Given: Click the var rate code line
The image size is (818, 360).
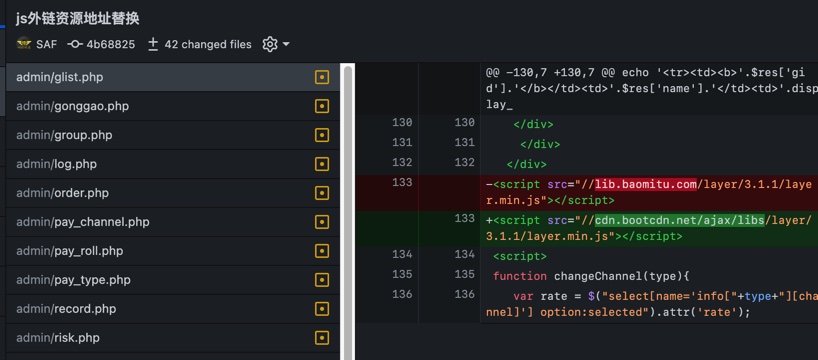Looking at the screenshot, I should (x=652, y=305).
